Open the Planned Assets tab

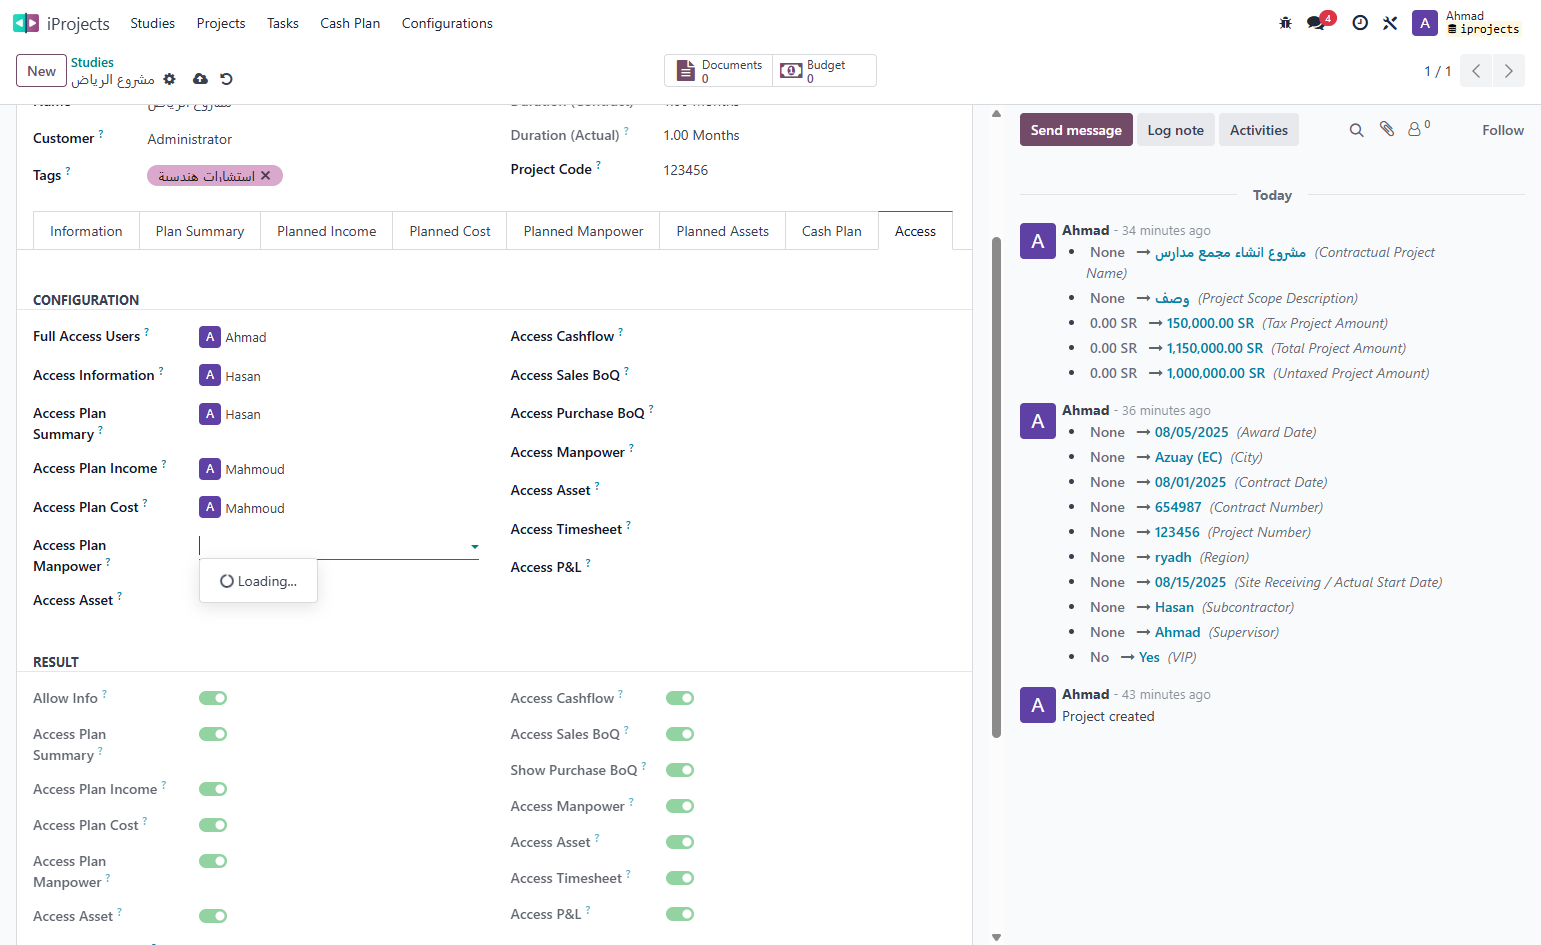click(x=723, y=231)
